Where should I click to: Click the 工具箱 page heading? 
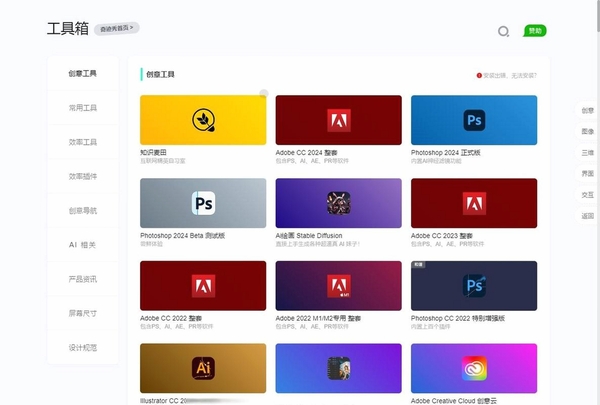pos(68,29)
